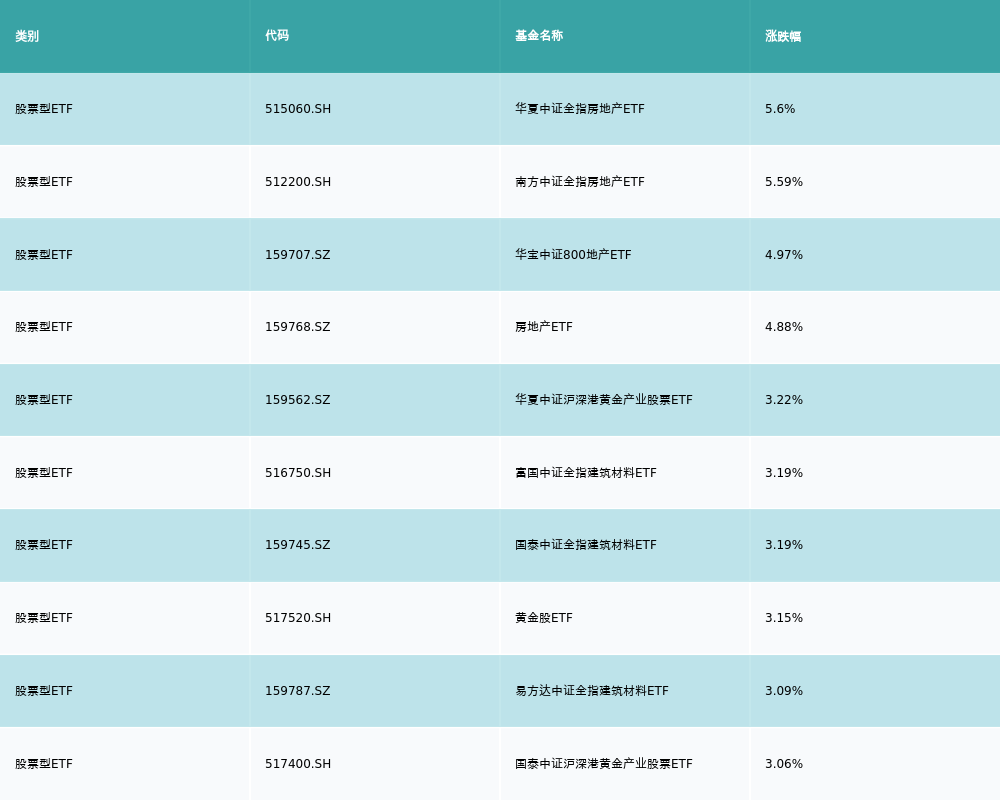1000x800 pixels.
Task: Click the 4.97% change value
Action: (x=784, y=255)
